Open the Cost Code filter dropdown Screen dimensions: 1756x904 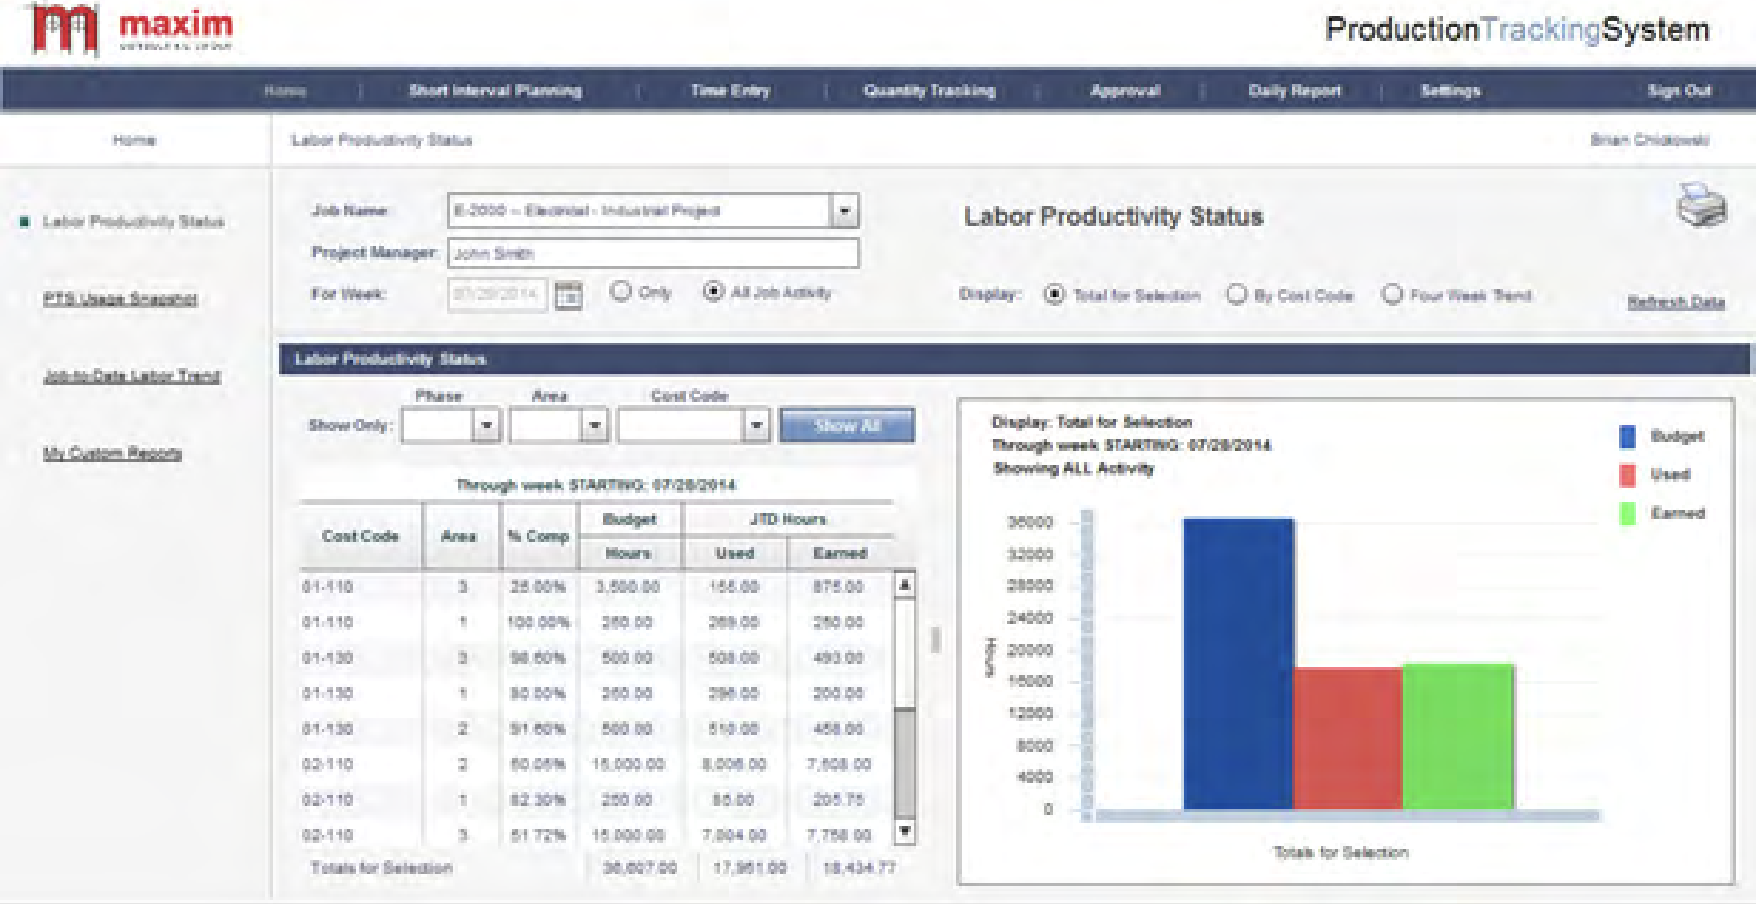click(756, 425)
